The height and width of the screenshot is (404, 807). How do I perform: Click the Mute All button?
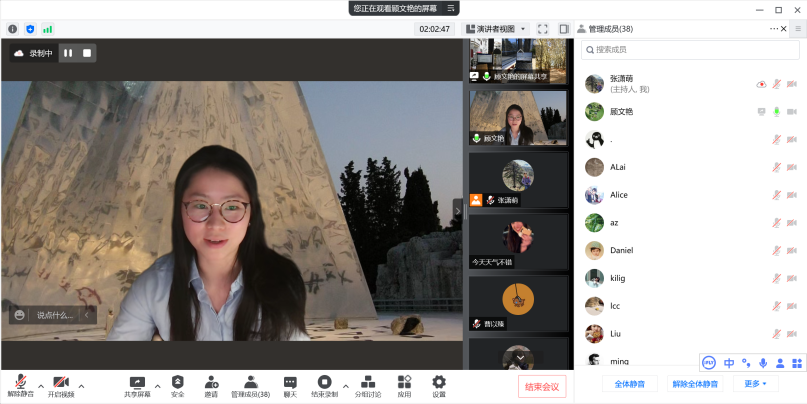[x=629, y=383]
